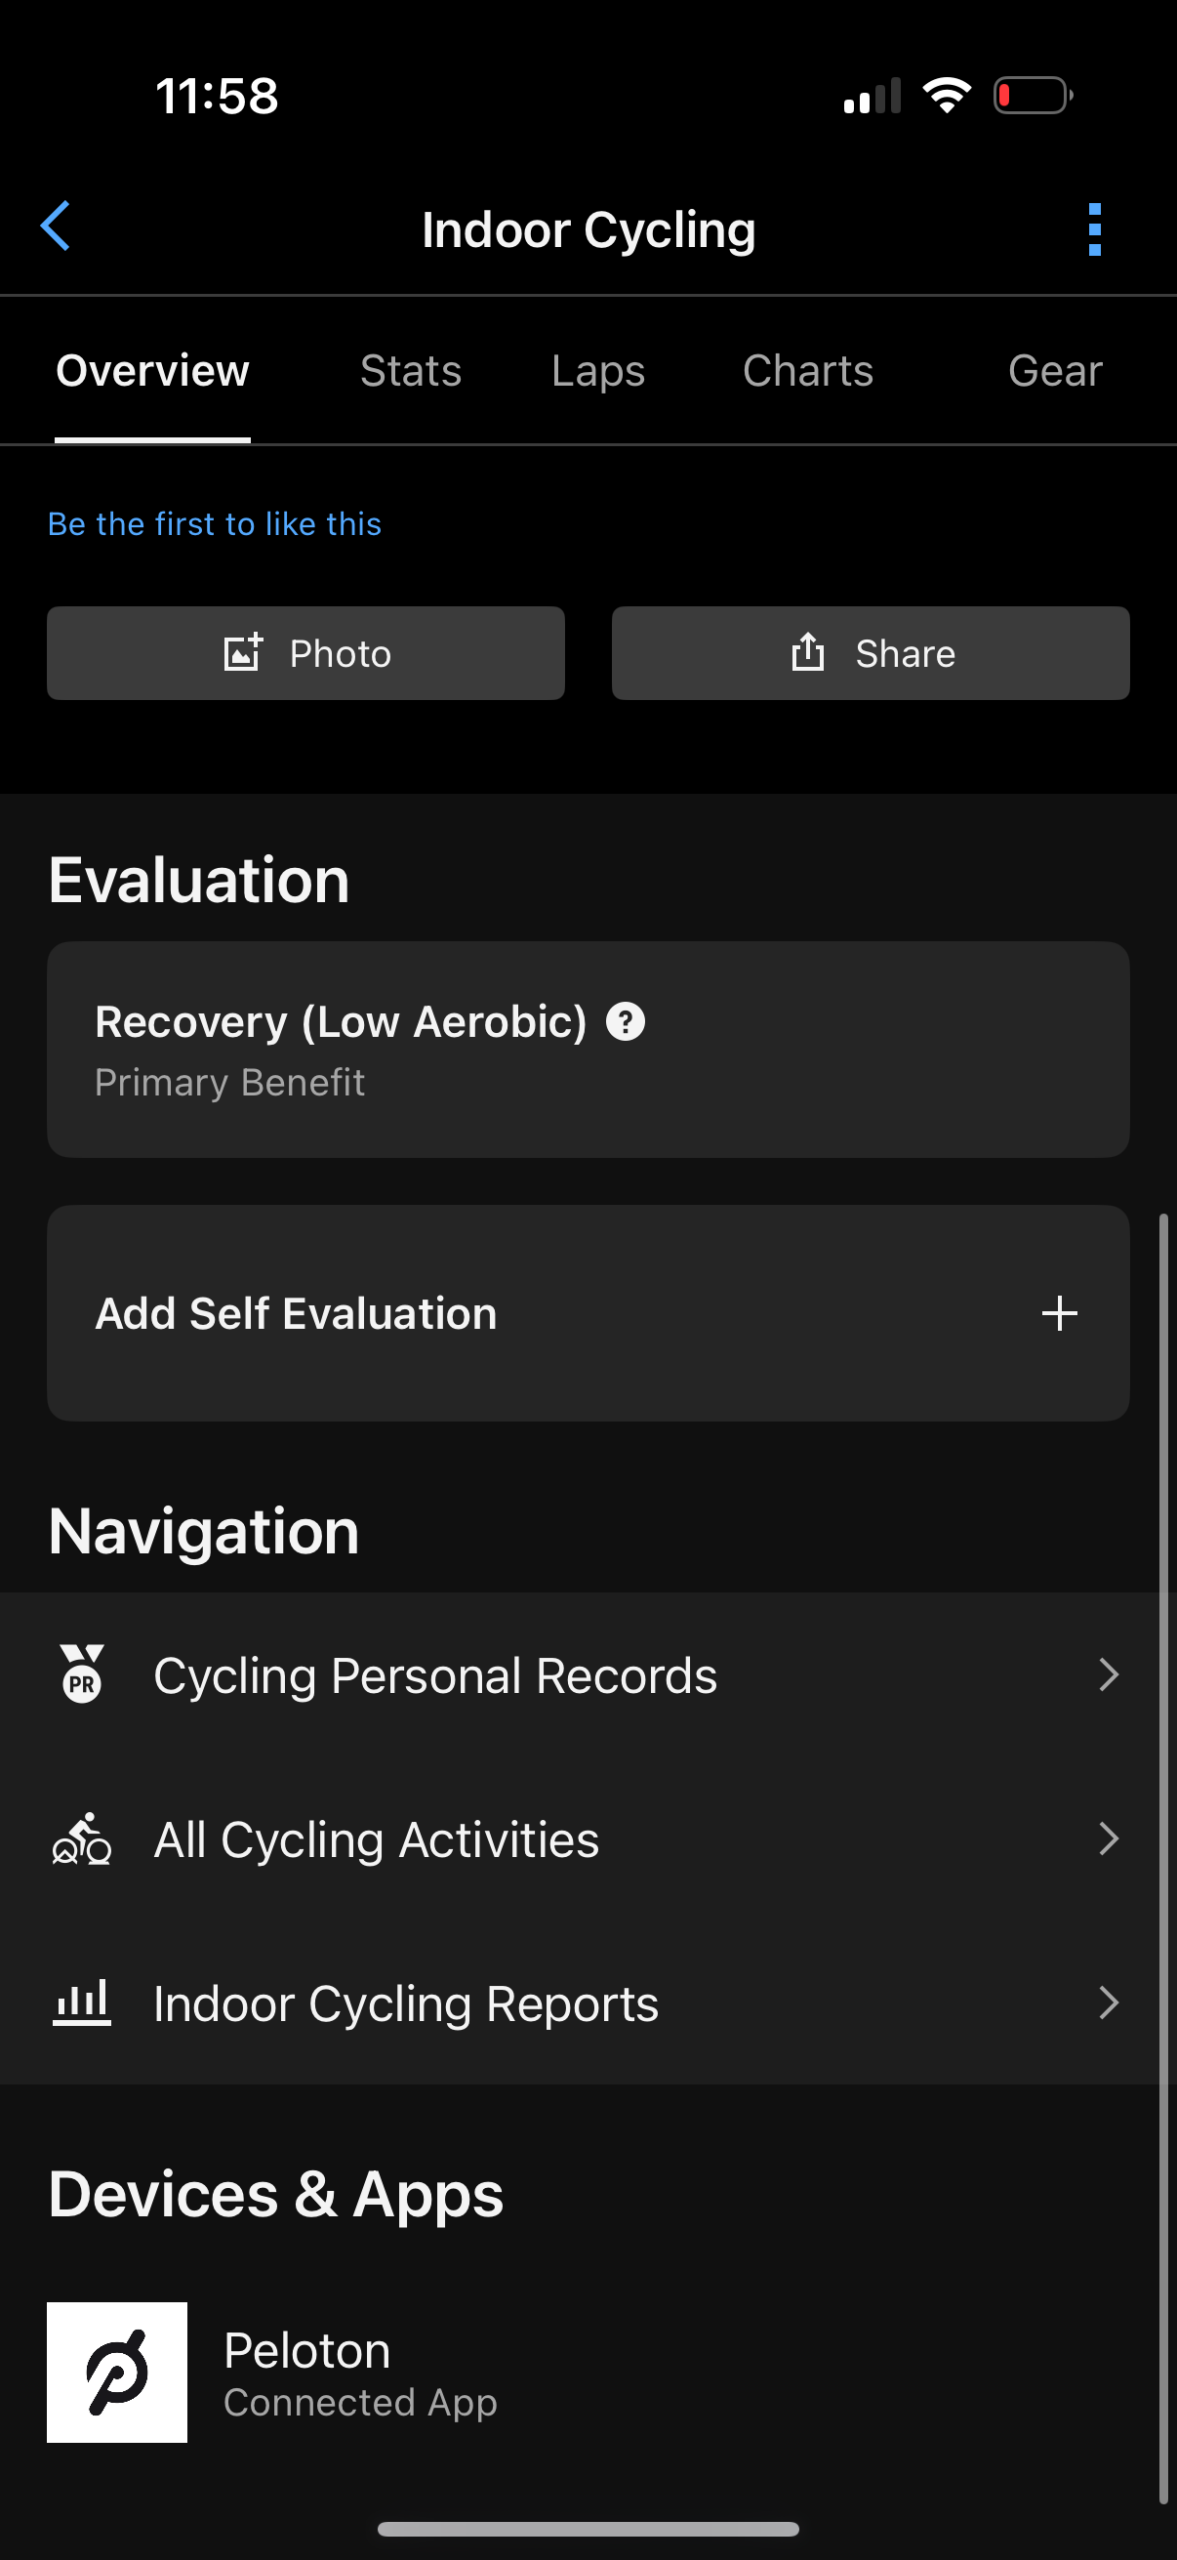The width and height of the screenshot is (1177, 2560).
Task: Tap "Be the first to like this" link
Action: pos(215,524)
